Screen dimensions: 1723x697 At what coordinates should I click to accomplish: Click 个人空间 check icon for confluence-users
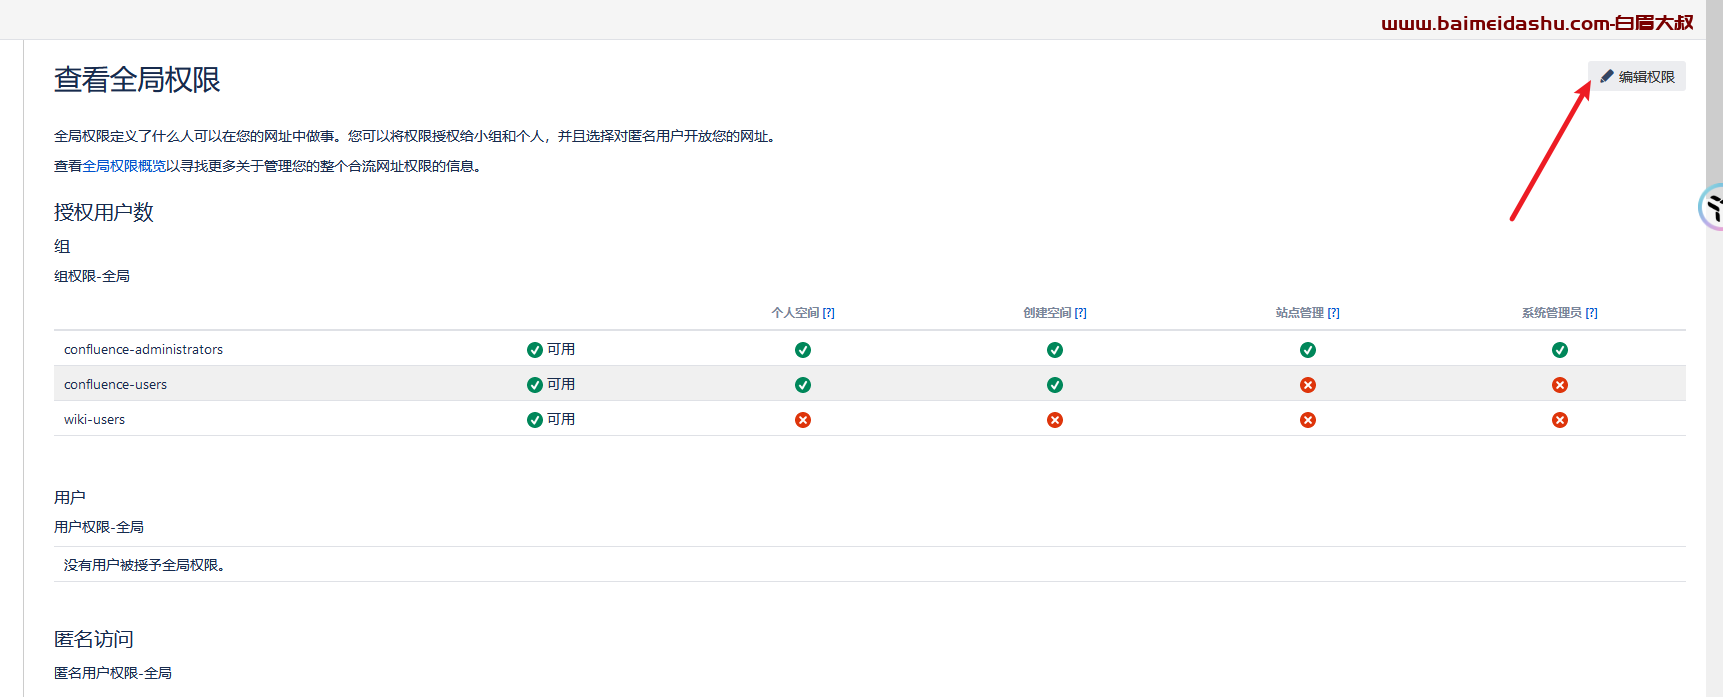803,385
